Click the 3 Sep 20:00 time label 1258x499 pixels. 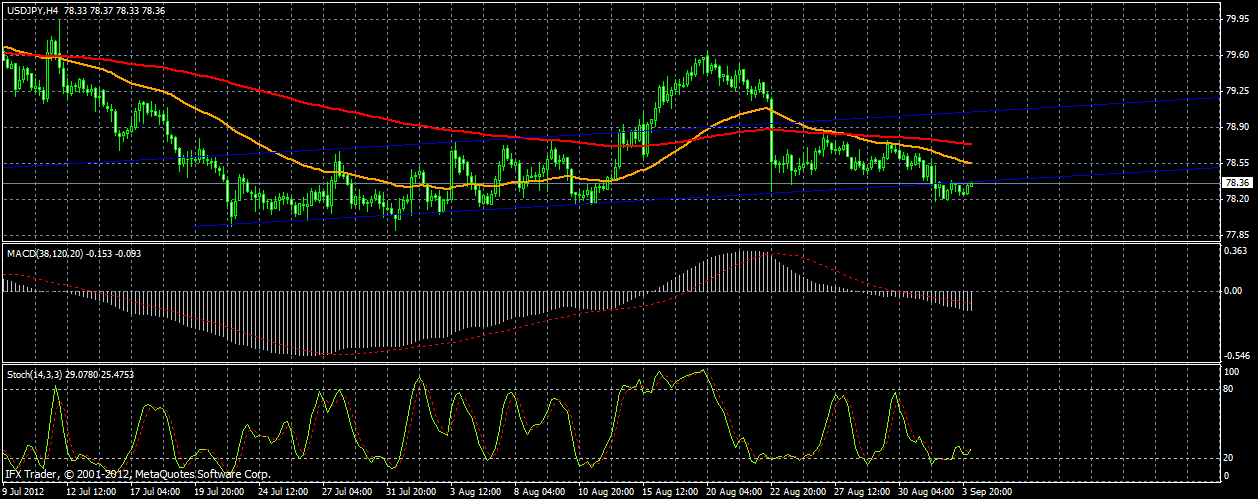click(985, 492)
